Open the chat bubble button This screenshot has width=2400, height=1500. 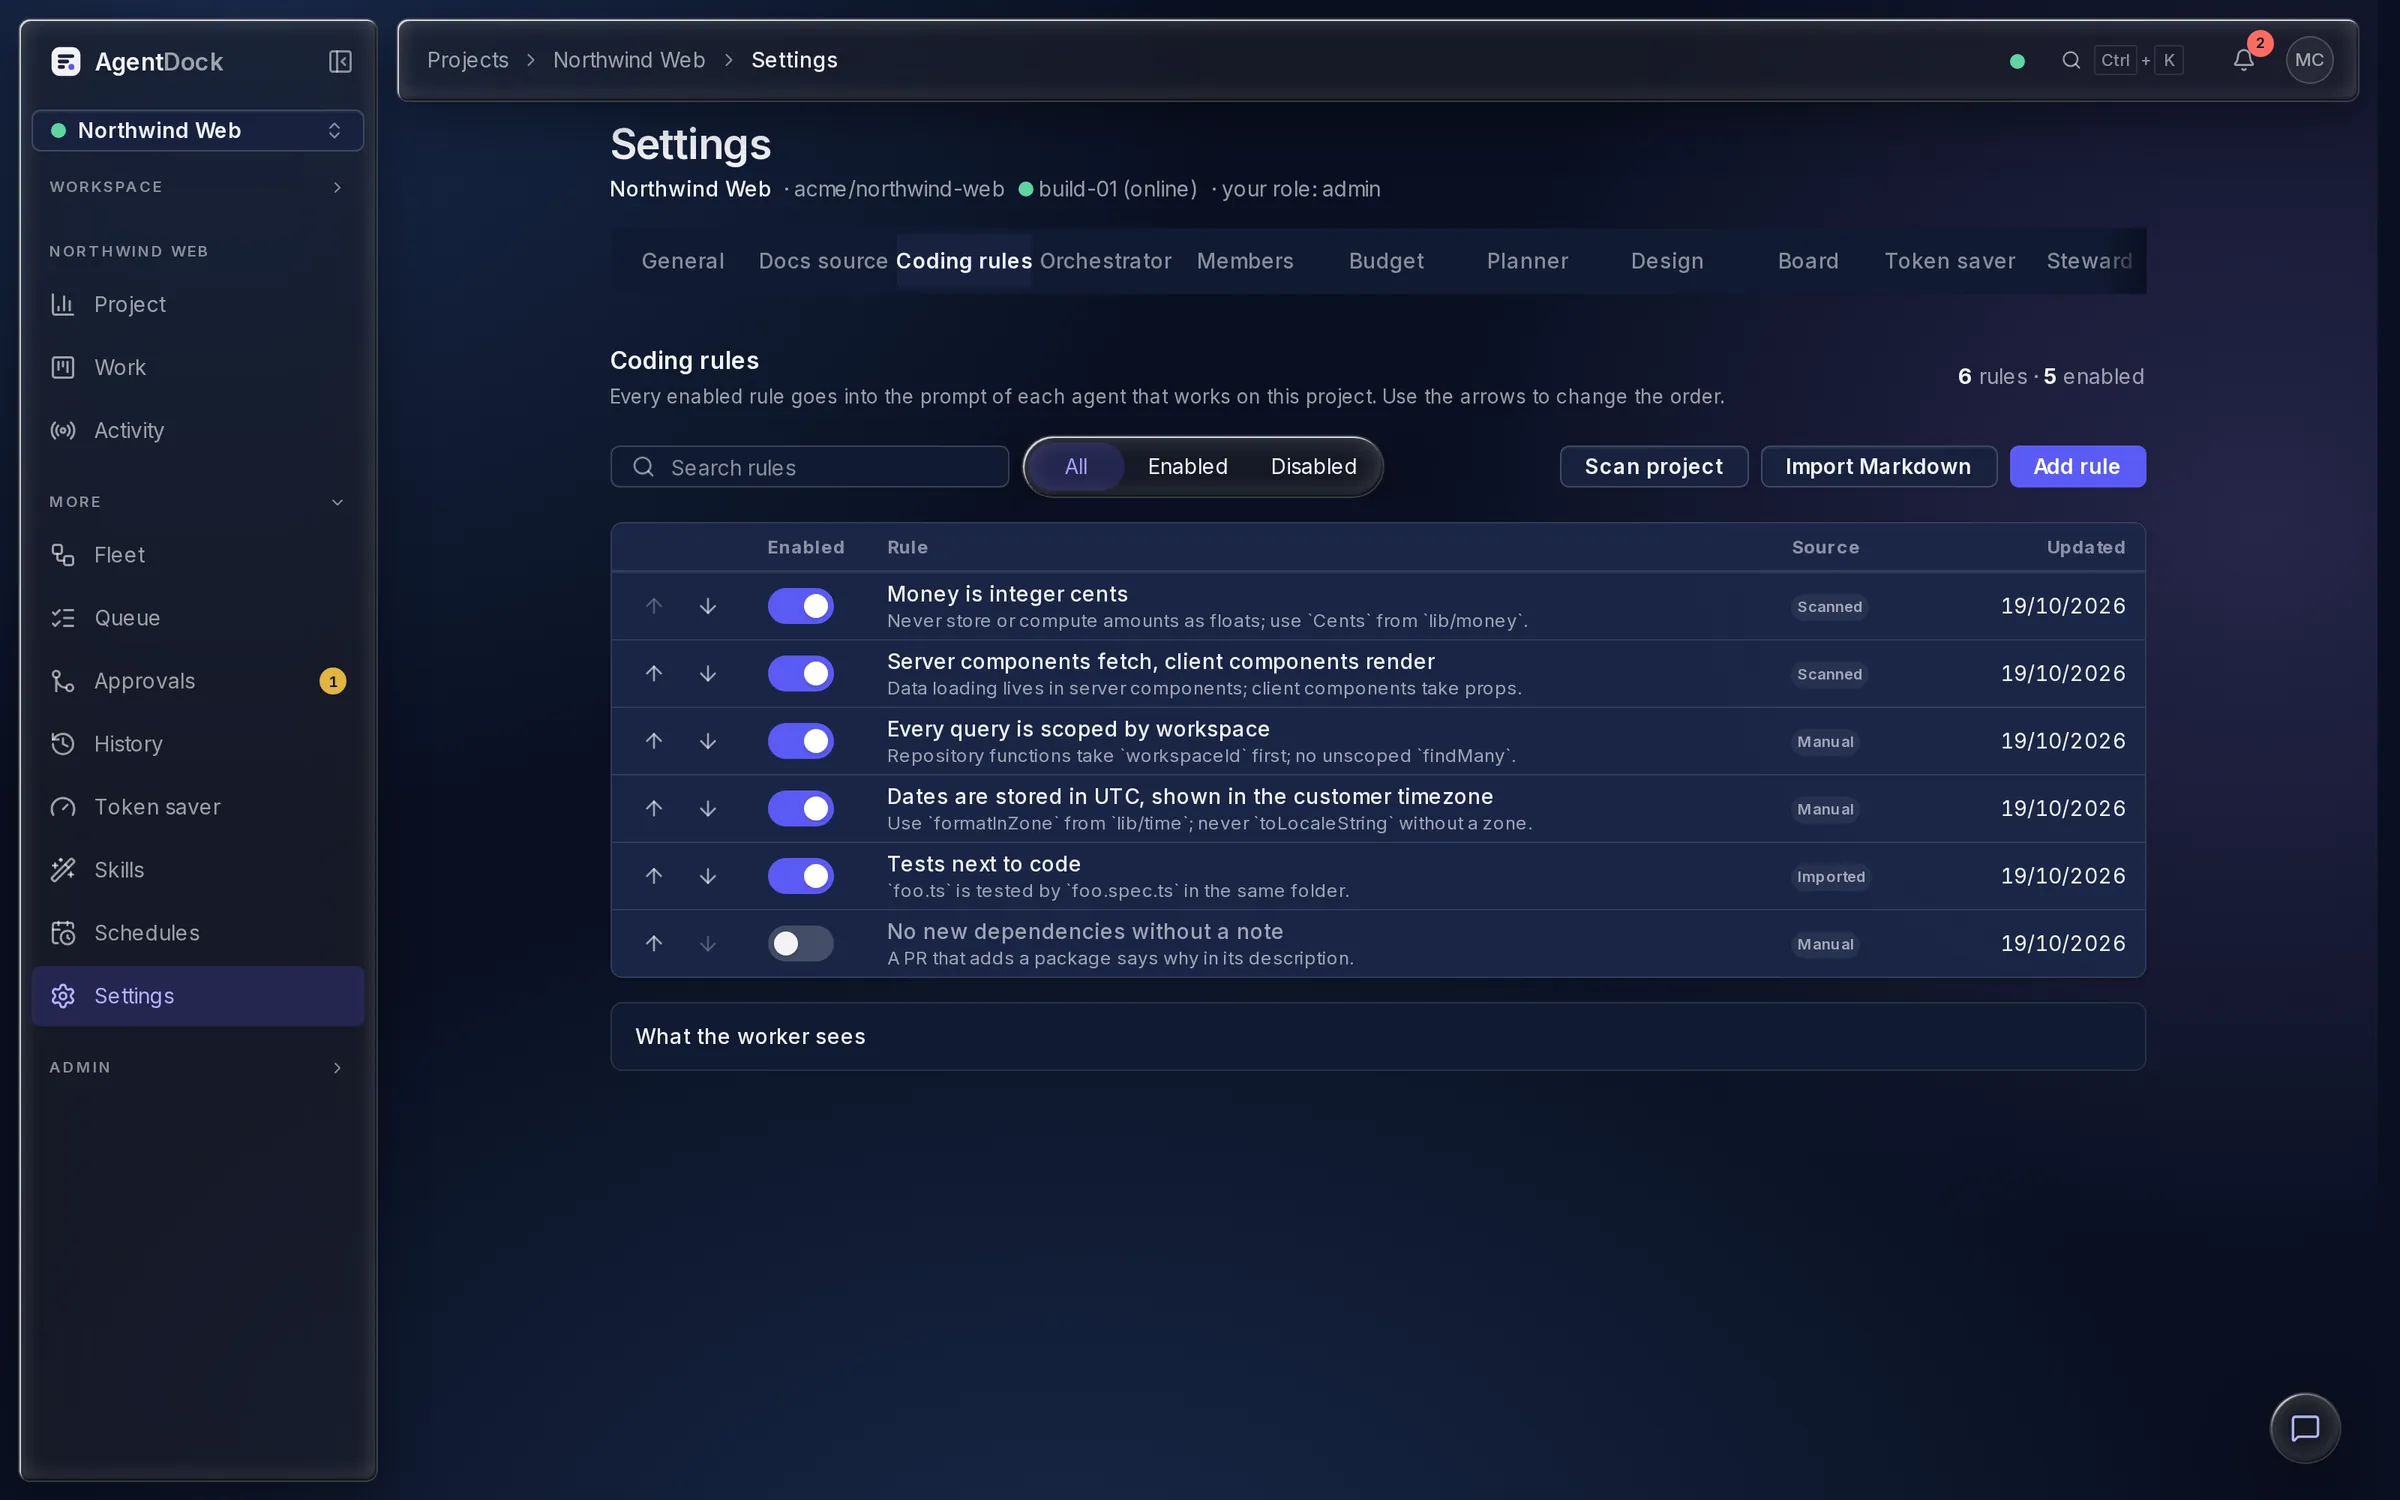2305,1428
